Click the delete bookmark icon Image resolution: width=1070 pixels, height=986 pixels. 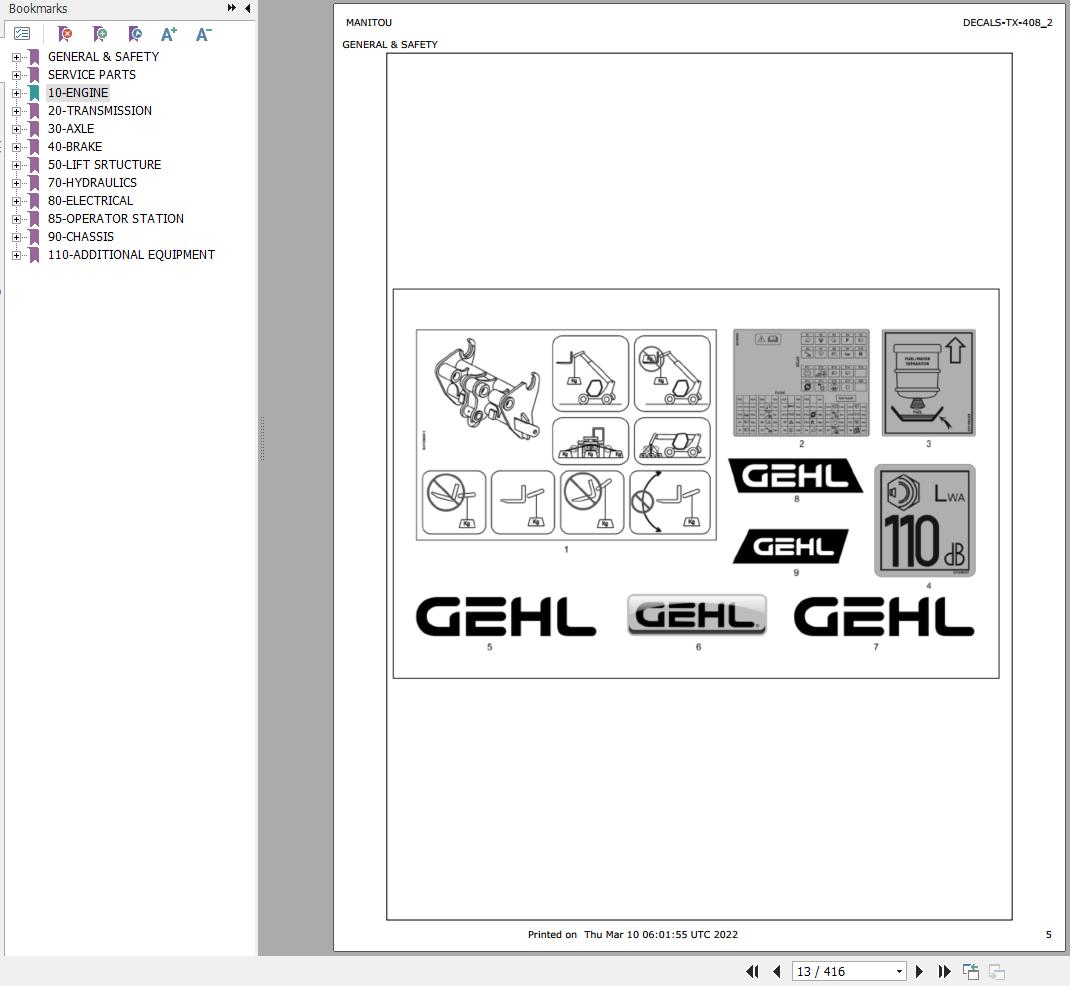(x=65, y=33)
